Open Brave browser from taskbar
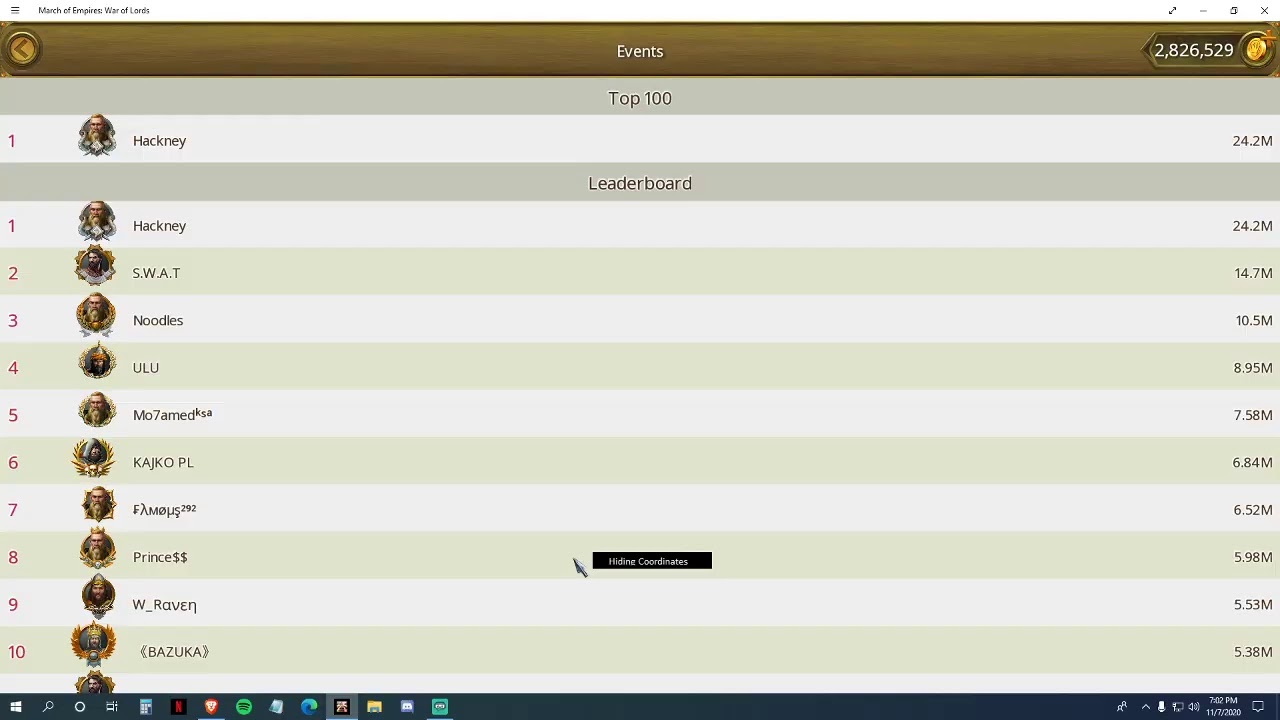The height and width of the screenshot is (720, 1280). pyautogui.click(x=211, y=707)
